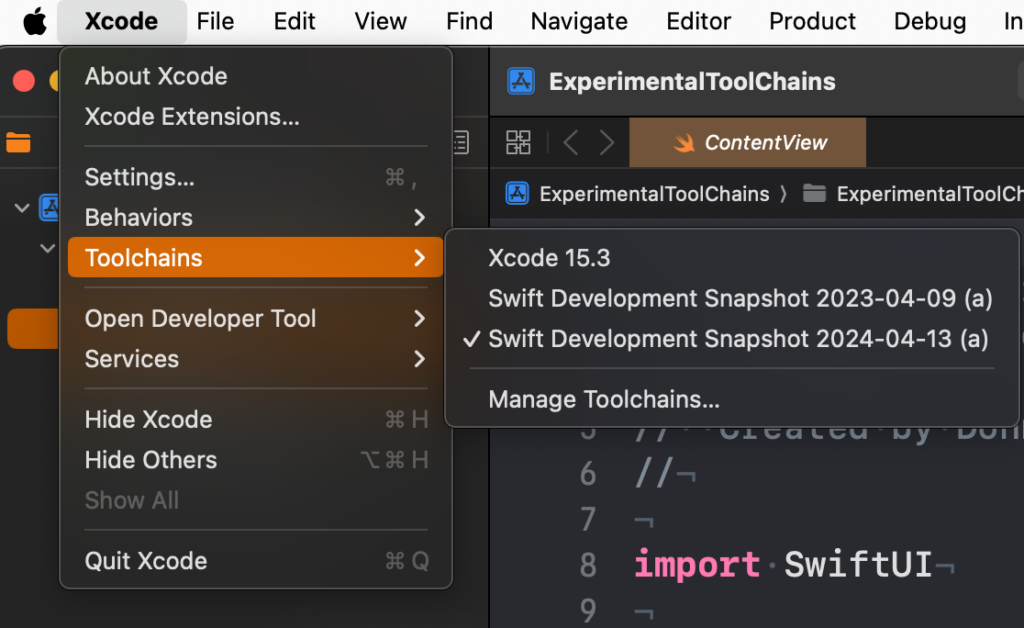Open Xcode Extensions…
This screenshot has width=1024, height=628.
tap(255, 117)
